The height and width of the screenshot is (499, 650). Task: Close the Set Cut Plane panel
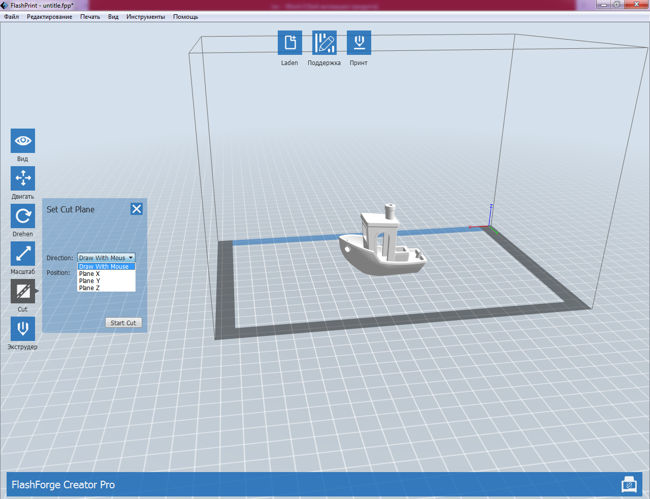tap(136, 209)
